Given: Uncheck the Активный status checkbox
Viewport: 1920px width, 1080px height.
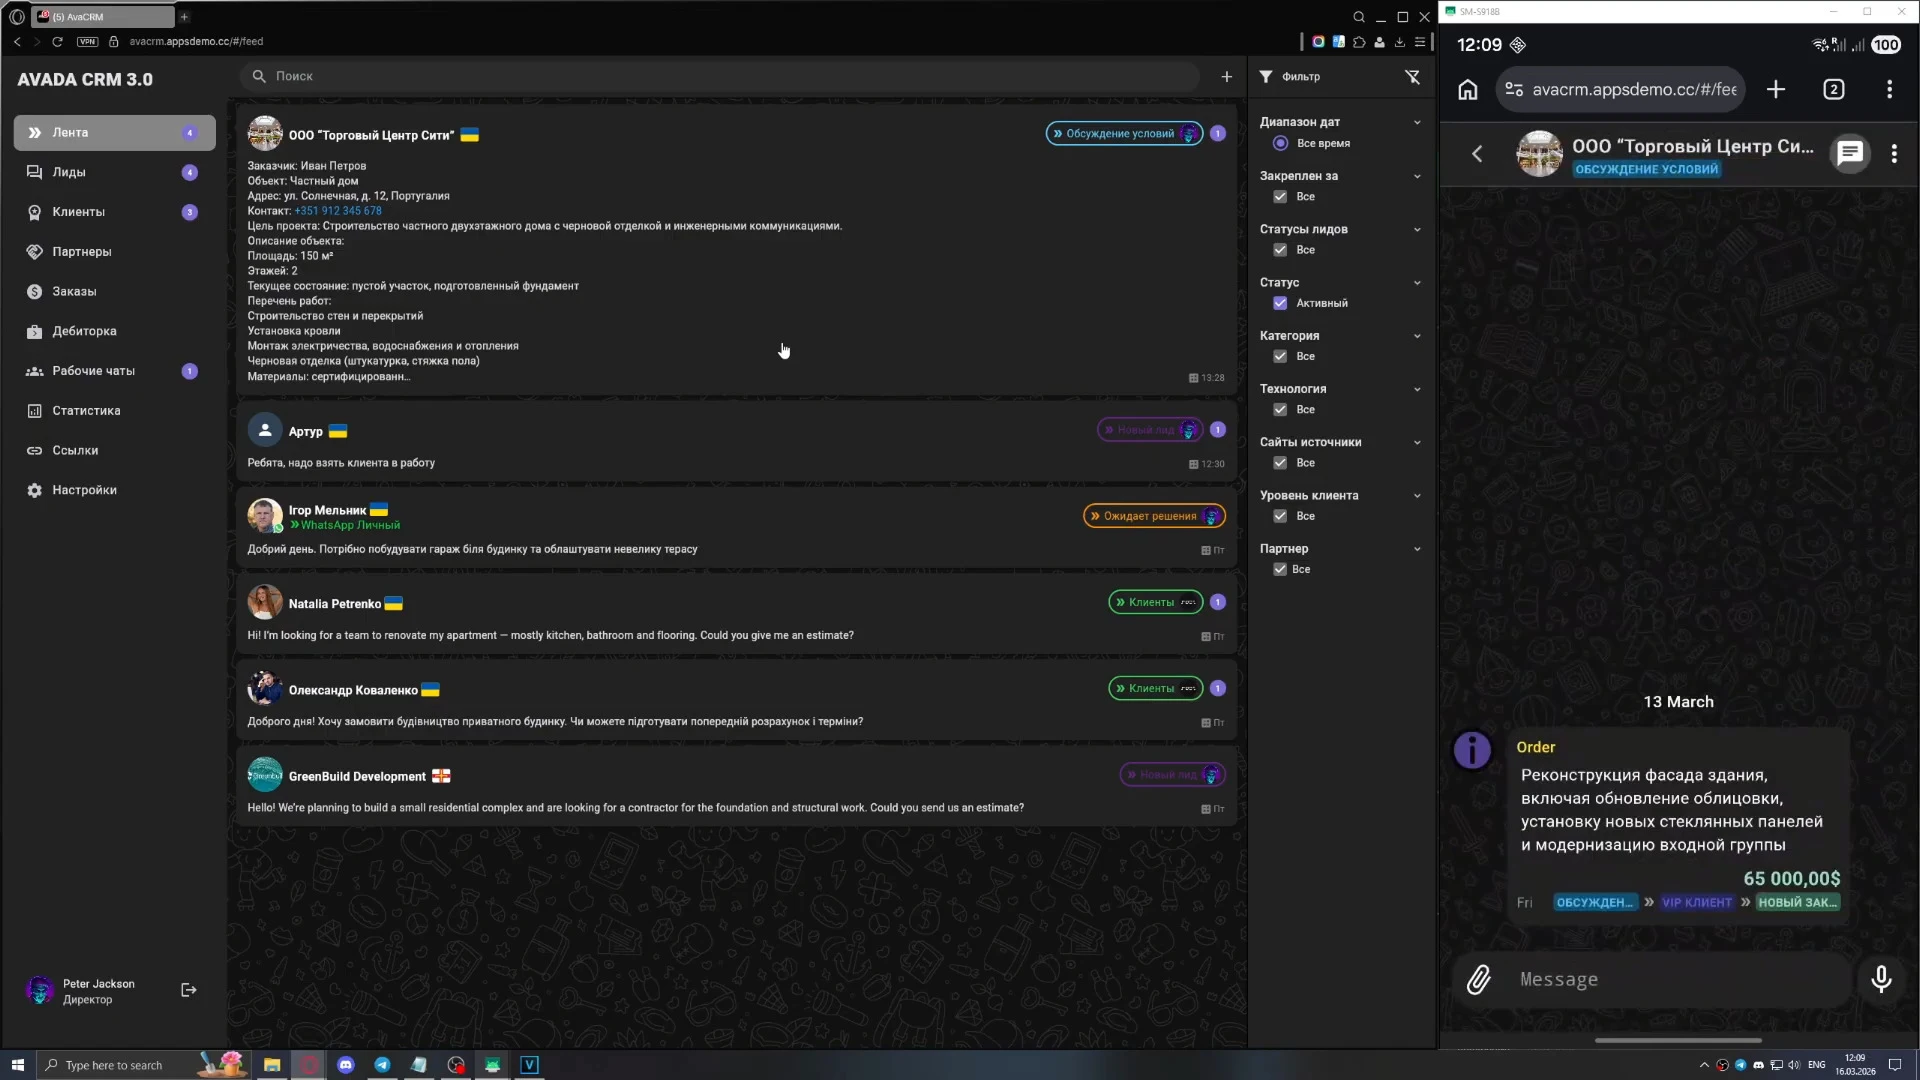Looking at the screenshot, I should point(1280,303).
